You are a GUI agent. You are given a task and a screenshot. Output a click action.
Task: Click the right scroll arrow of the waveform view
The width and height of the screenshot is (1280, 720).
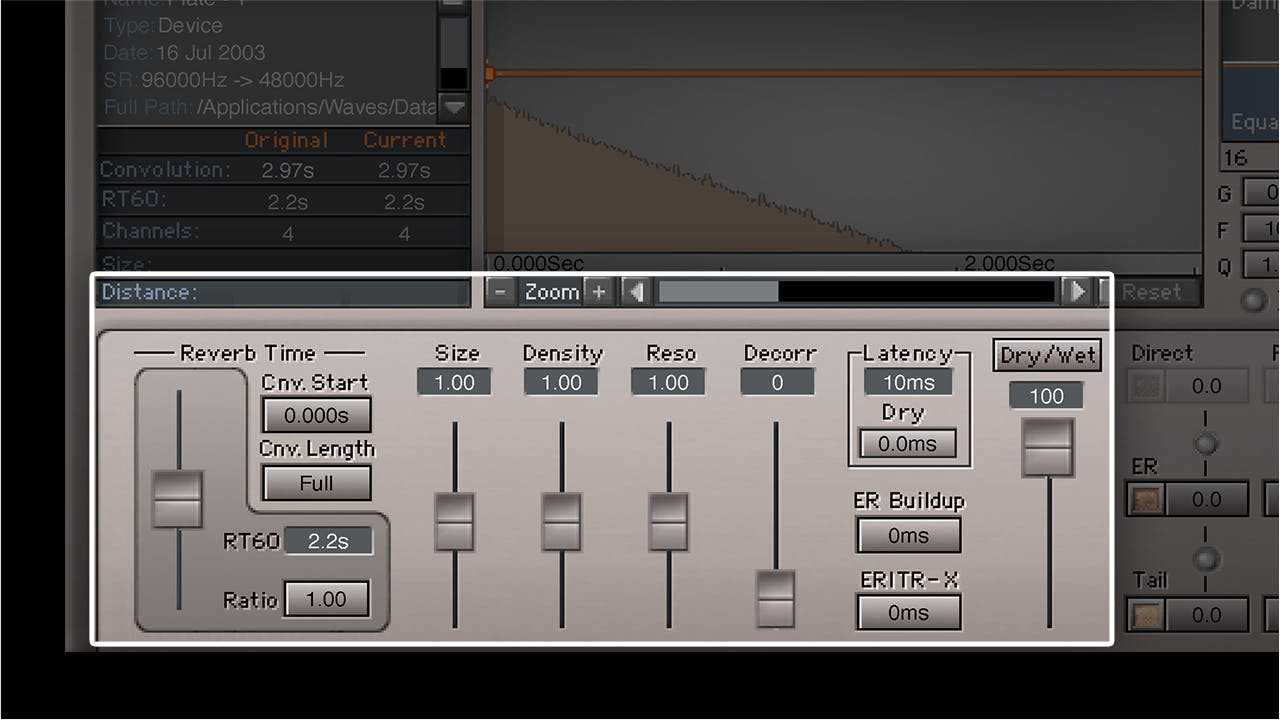(x=1079, y=291)
